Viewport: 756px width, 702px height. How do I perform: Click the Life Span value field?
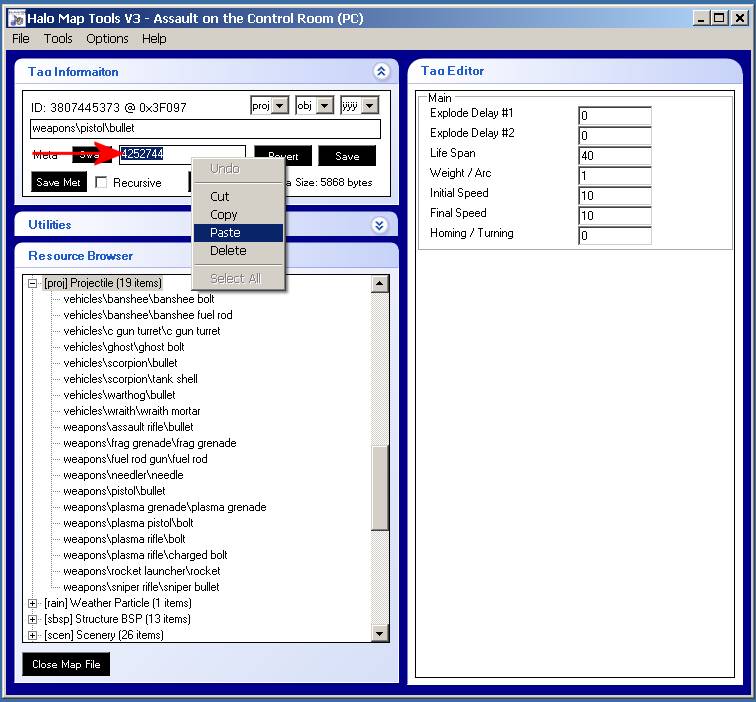(x=615, y=156)
